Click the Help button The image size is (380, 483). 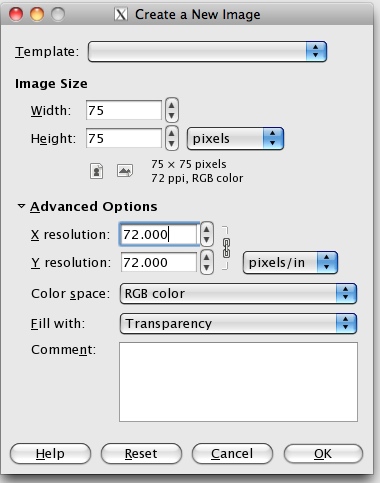(50, 454)
